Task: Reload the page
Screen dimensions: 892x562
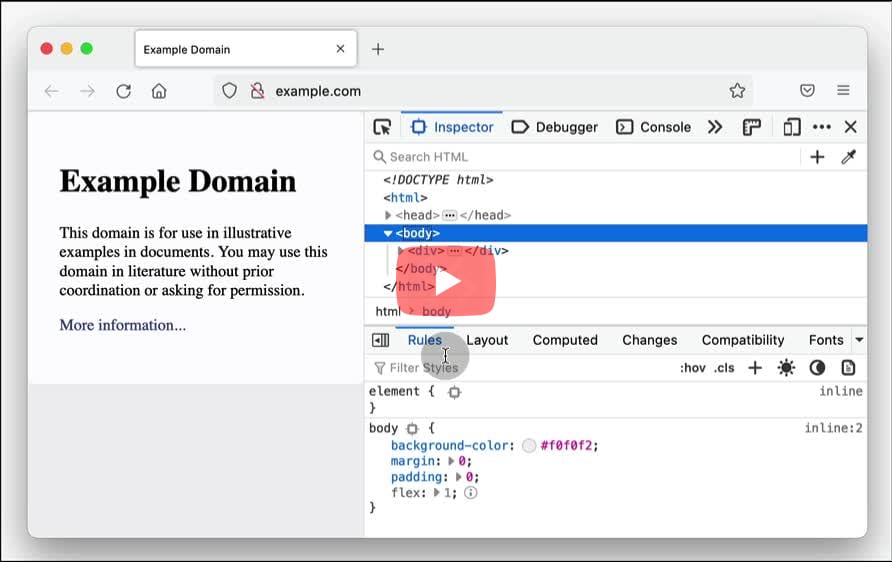Action: point(123,91)
